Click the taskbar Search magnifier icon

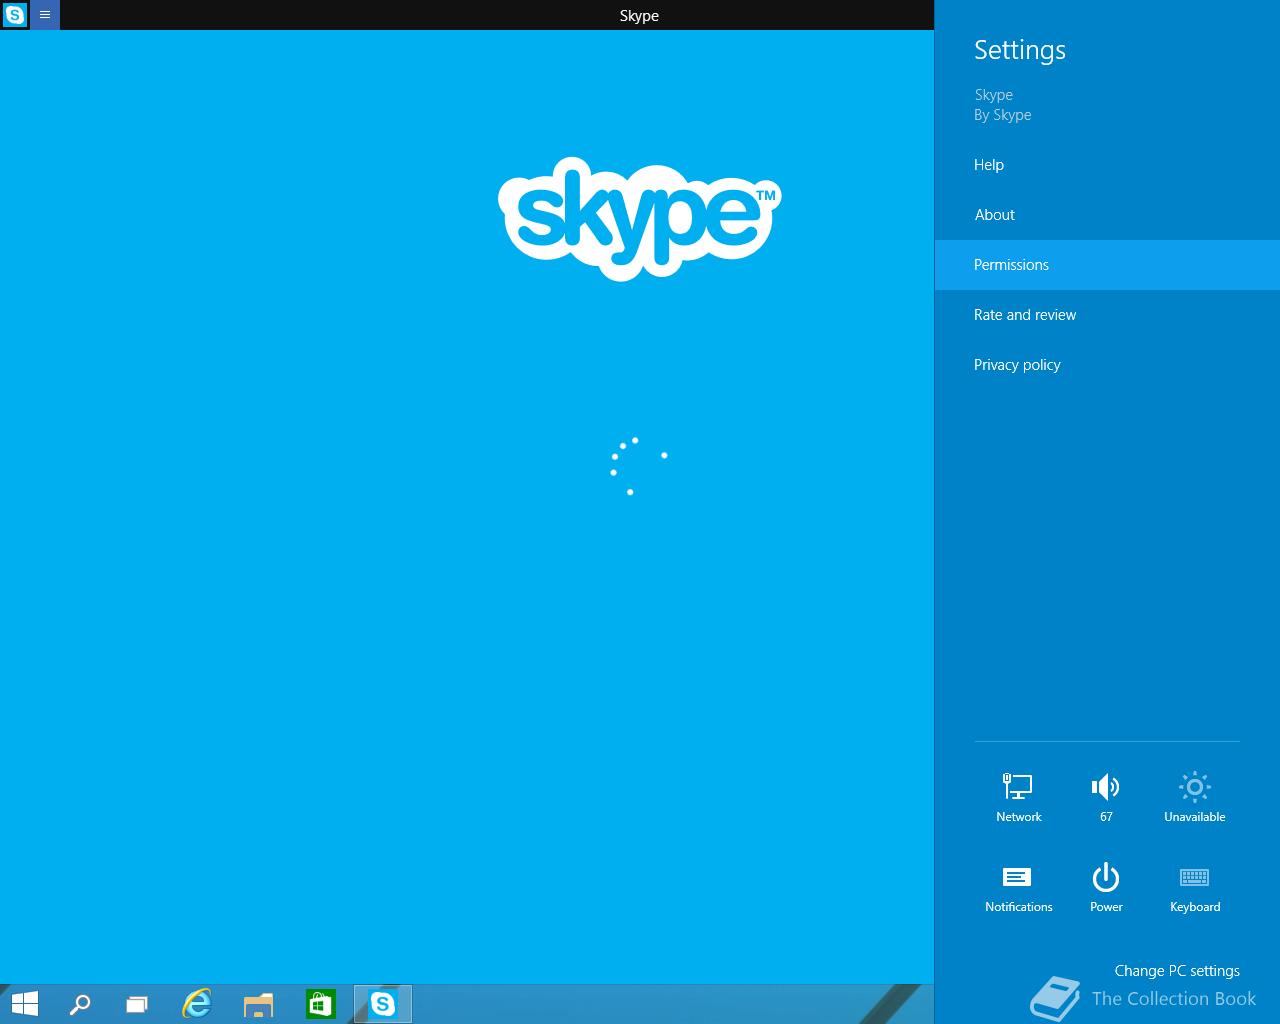[x=79, y=1004]
